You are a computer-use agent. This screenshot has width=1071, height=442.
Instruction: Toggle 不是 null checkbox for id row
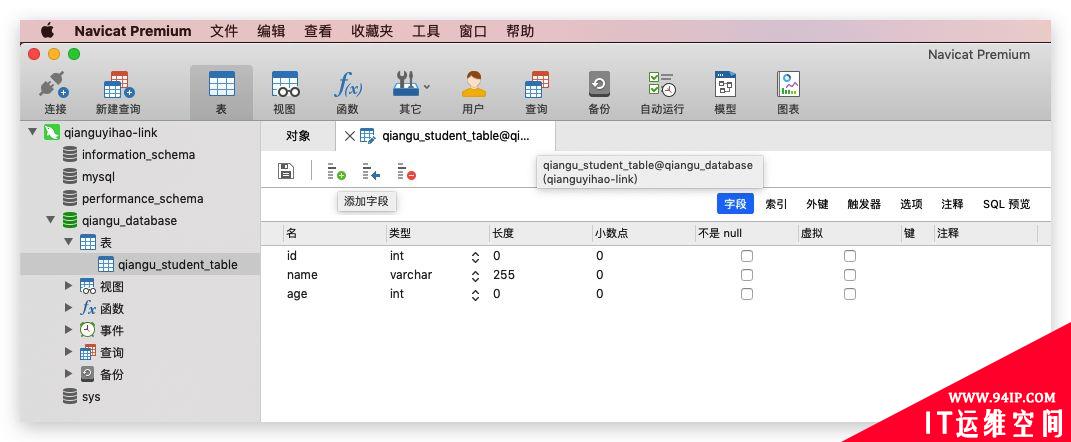point(747,256)
